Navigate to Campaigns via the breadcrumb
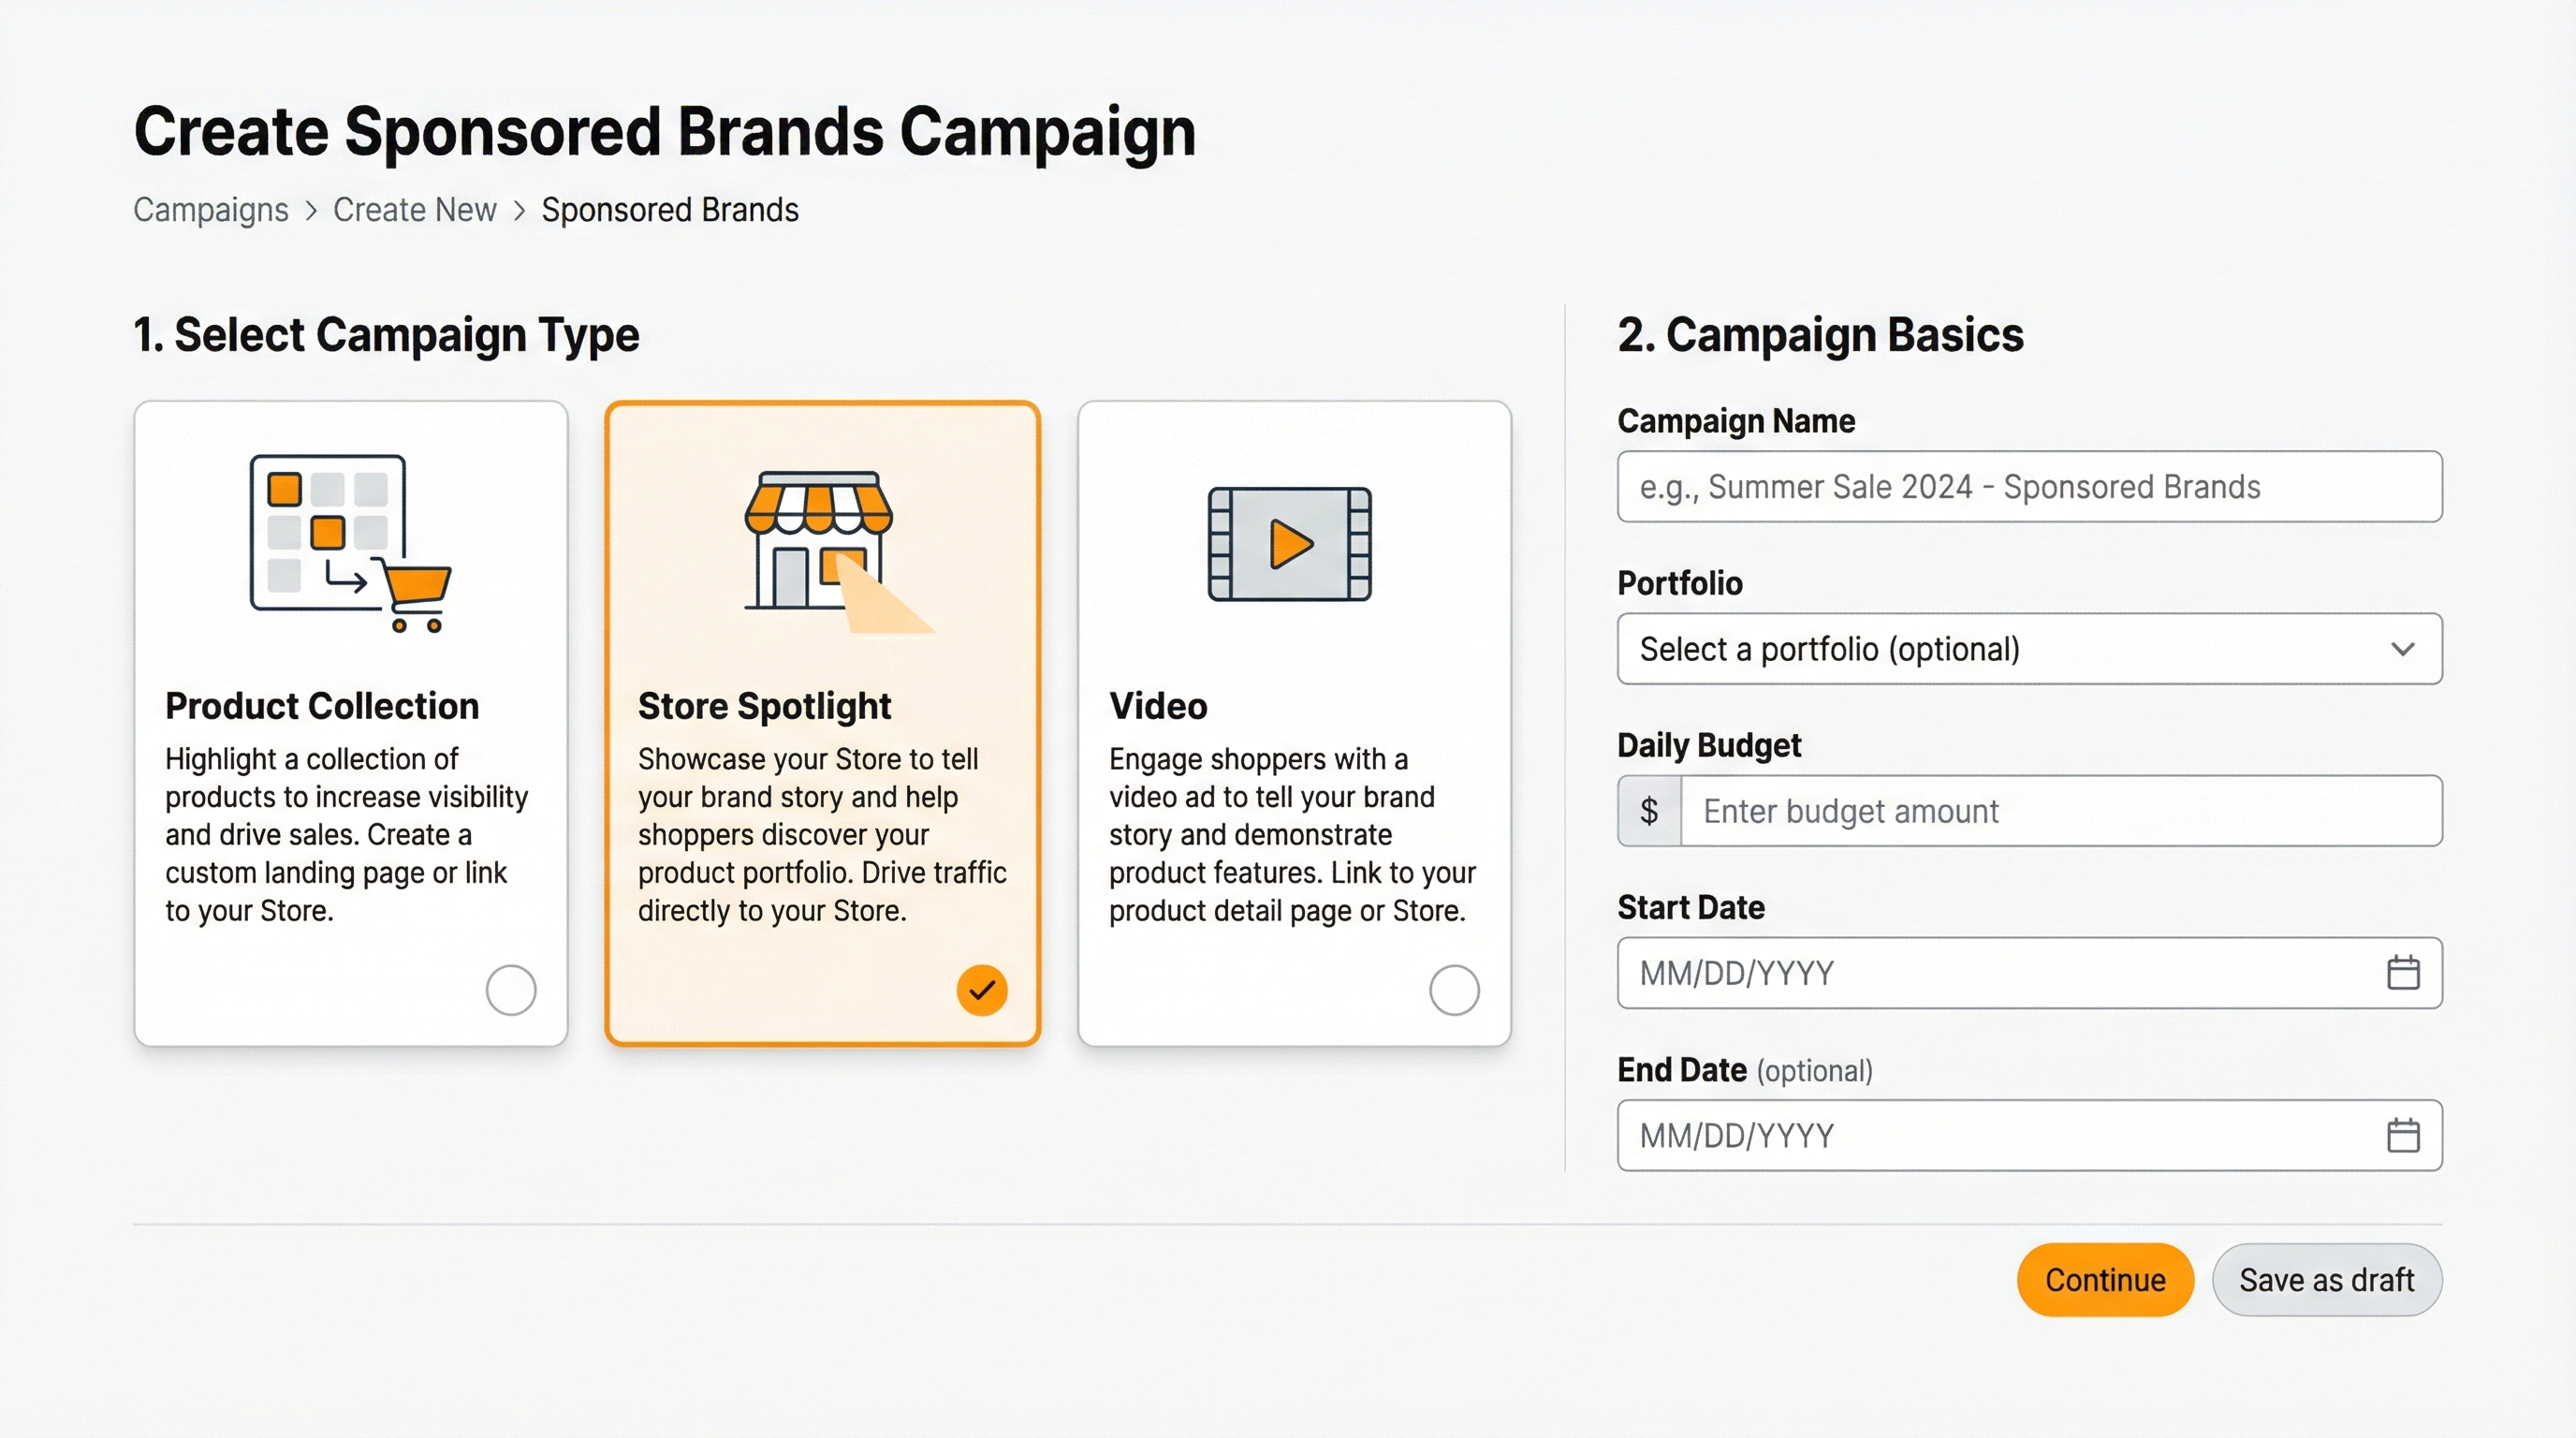This screenshot has height=1438, width=2576. 210,210
